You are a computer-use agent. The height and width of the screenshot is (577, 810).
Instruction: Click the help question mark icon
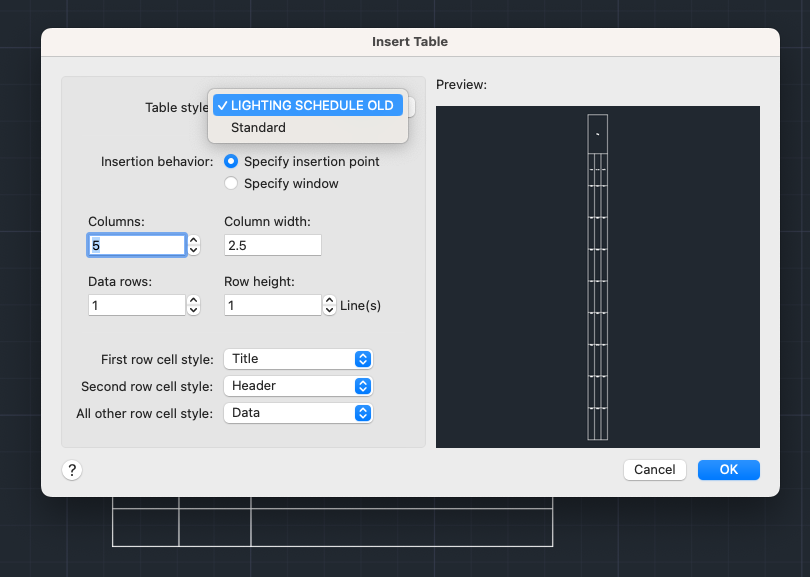pyautogui.click(x=71, y=469)
